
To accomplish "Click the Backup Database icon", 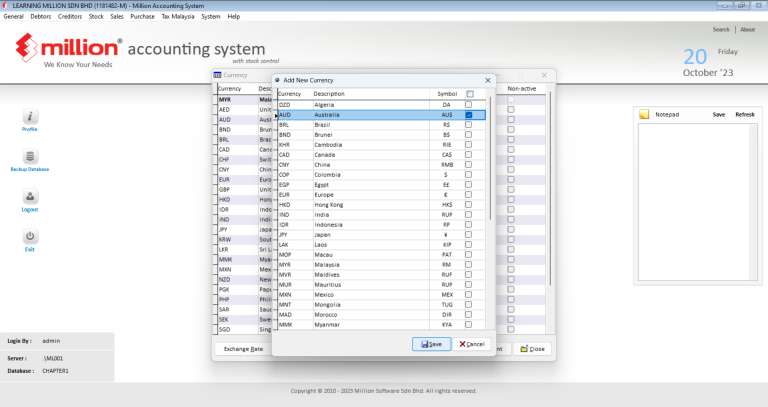I will click(x=30, y=157).
